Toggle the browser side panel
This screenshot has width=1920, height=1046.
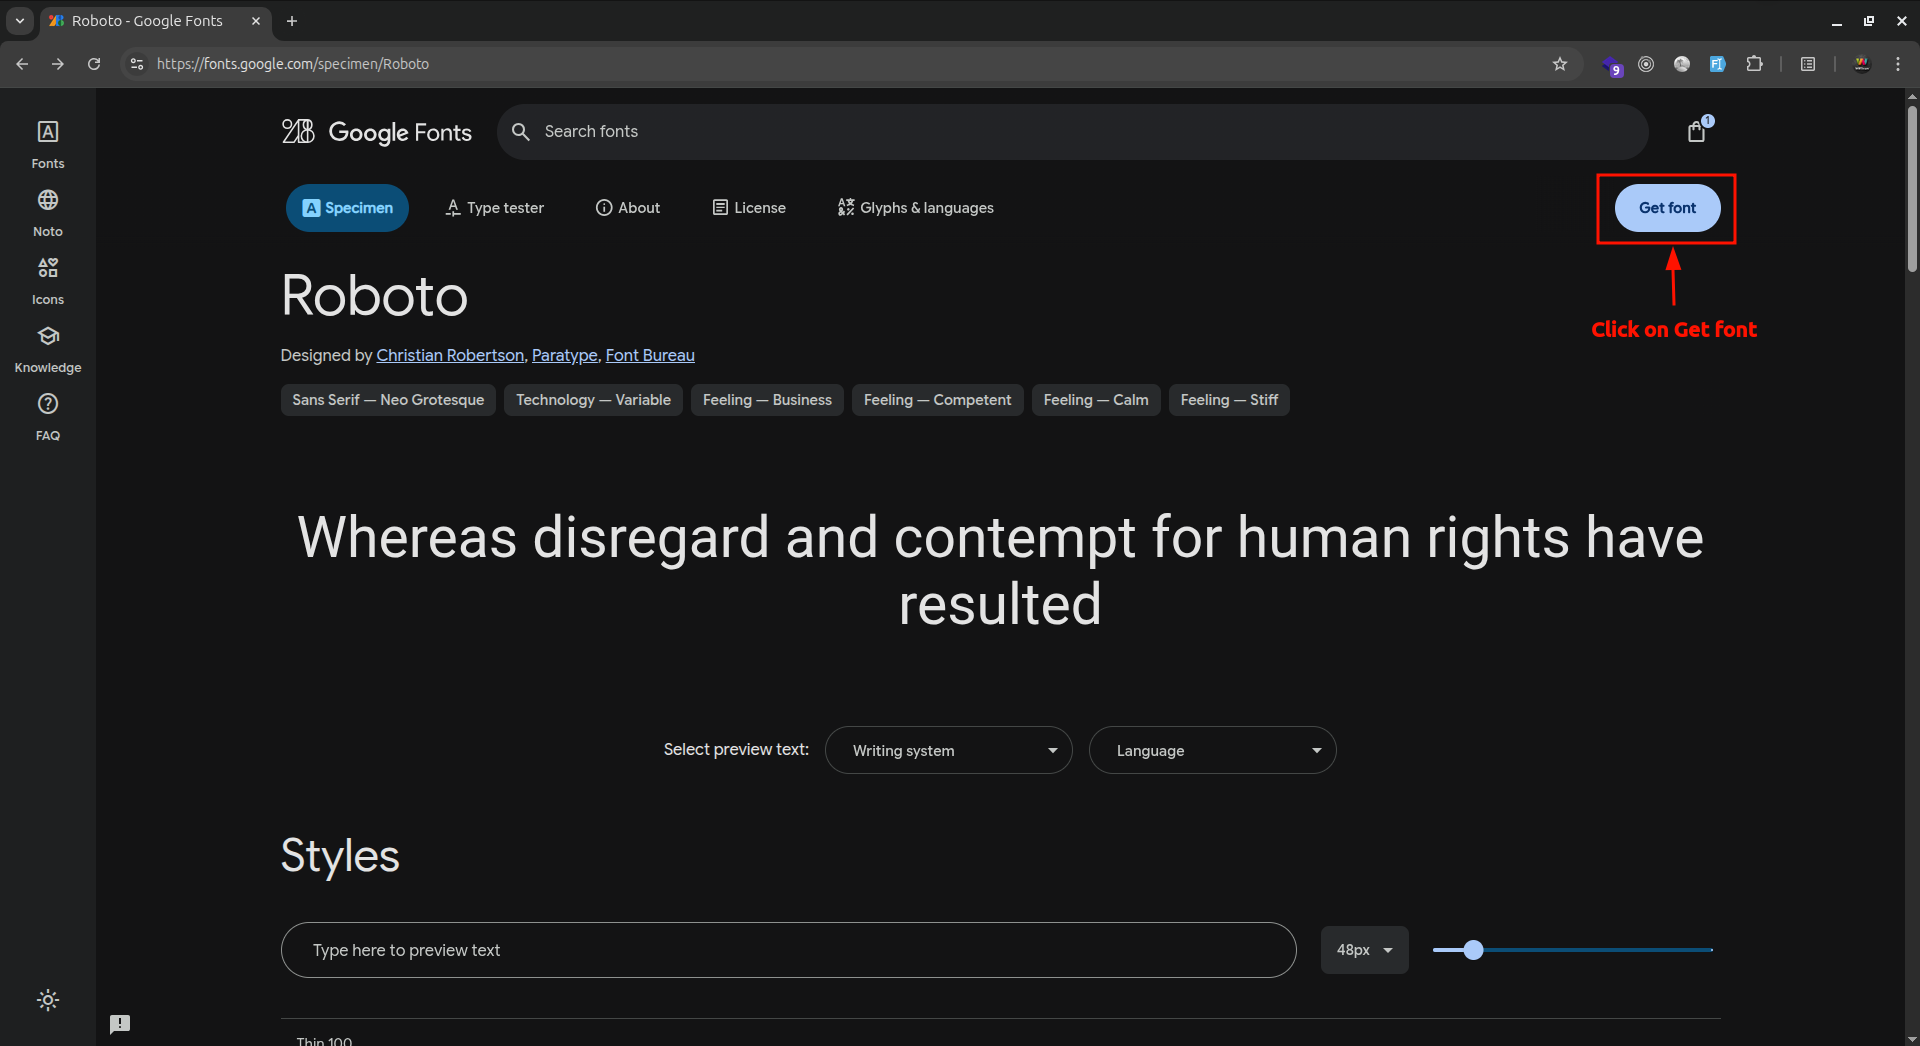[x=1808, y=63]
